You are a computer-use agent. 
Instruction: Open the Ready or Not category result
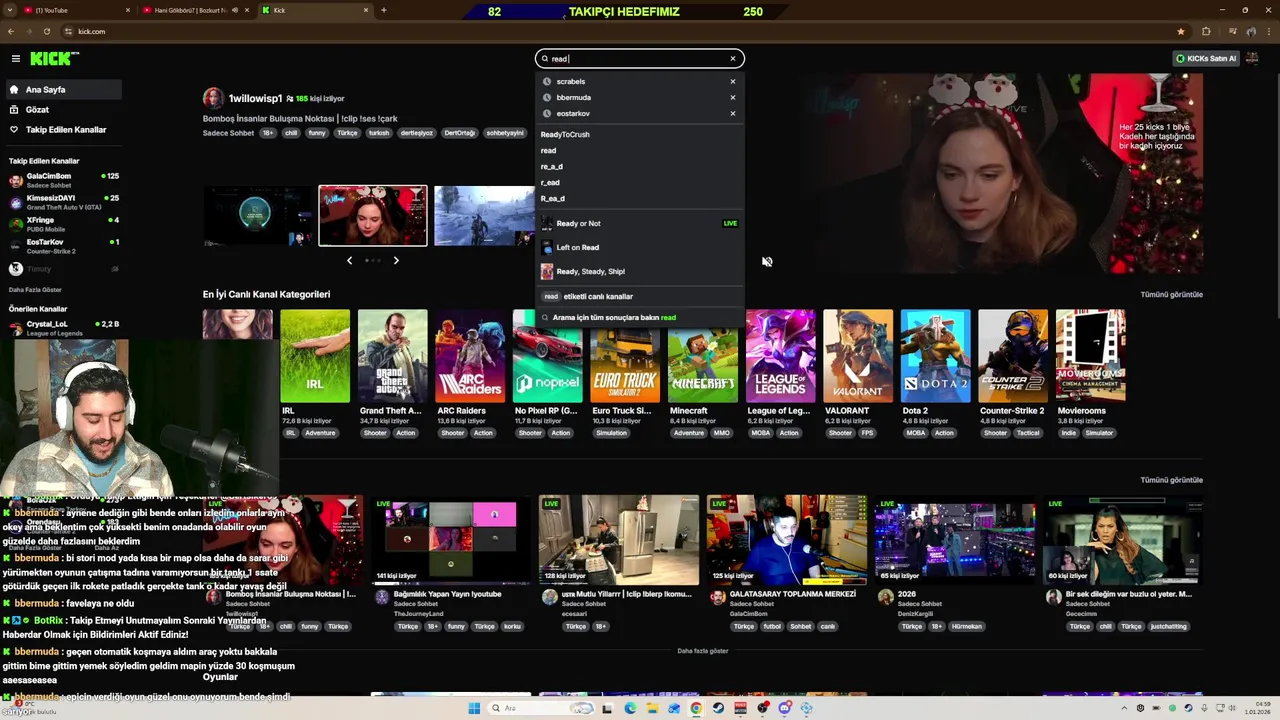[x=640, y=223]
